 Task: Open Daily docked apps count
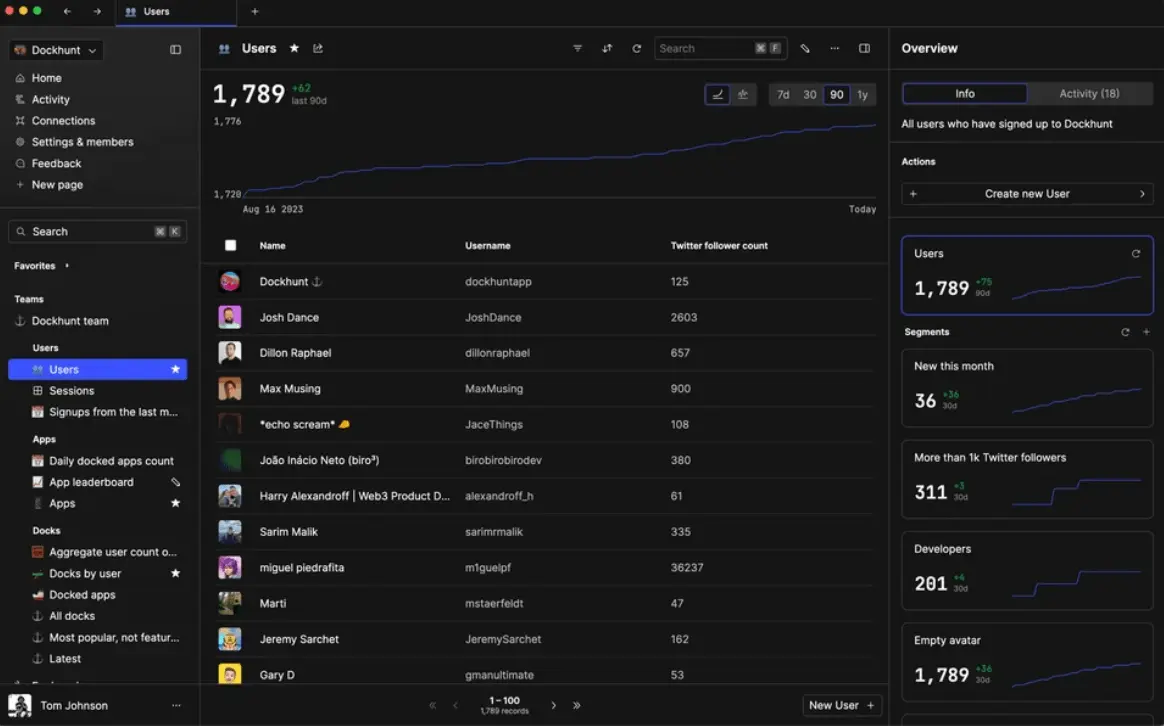[x=111, y=461]
